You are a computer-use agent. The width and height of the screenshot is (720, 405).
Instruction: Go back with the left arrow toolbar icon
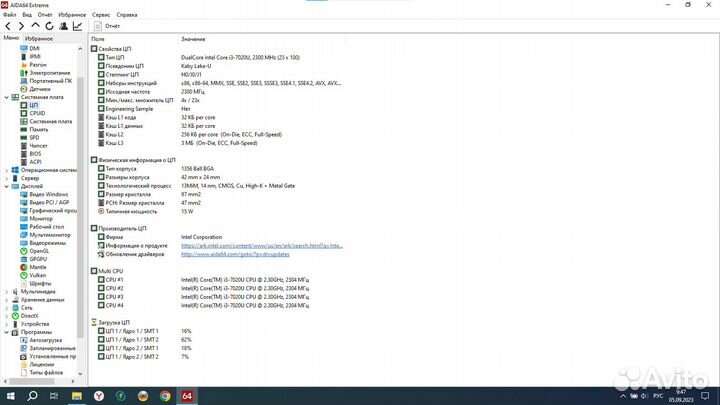pos(8,26)
